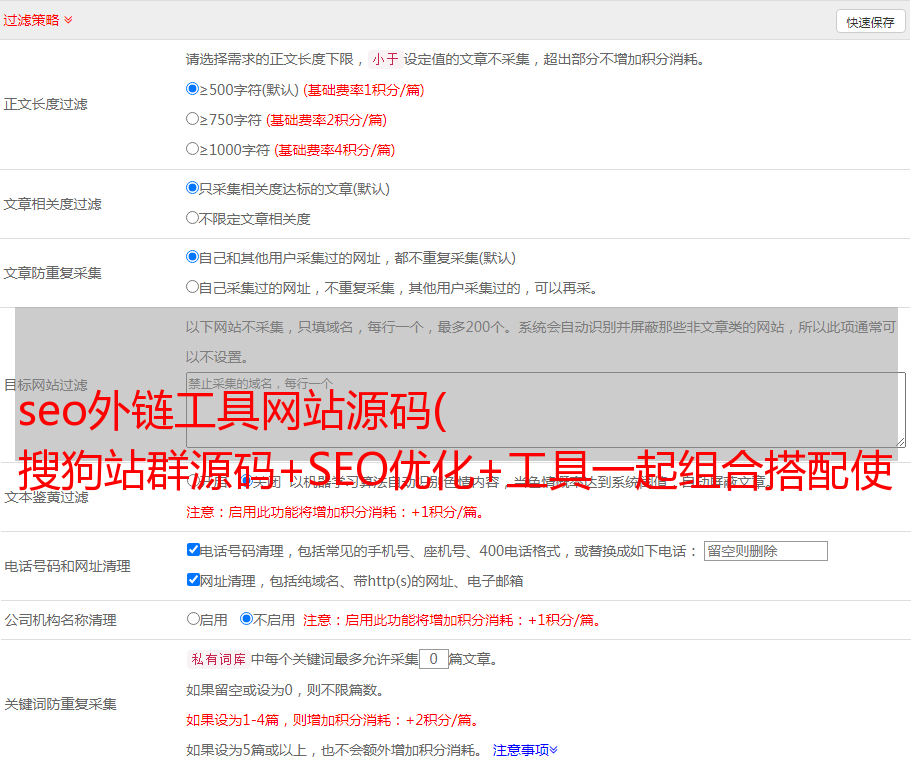Collapse the 过滤策略 section header
Viewport: 912px width, 768px height.
(38, 20)
